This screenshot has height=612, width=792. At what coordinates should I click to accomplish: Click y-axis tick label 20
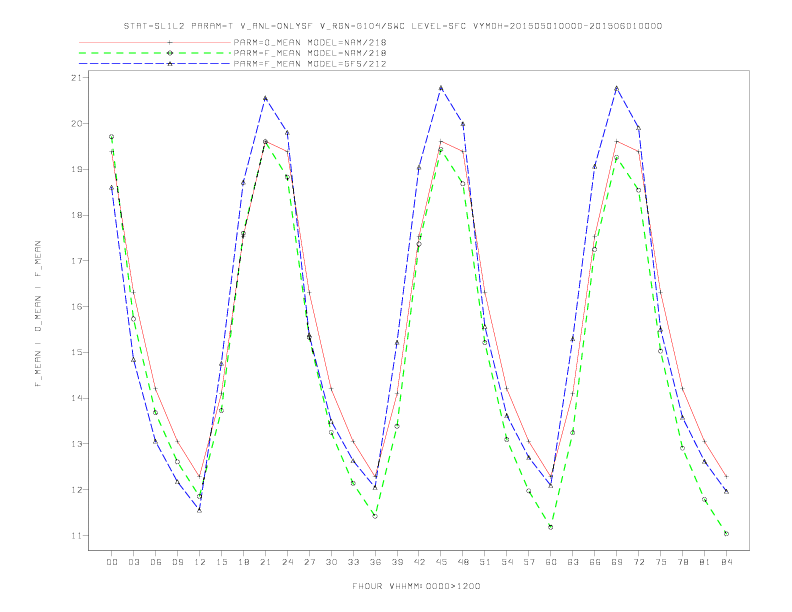[x=77, y=123]
